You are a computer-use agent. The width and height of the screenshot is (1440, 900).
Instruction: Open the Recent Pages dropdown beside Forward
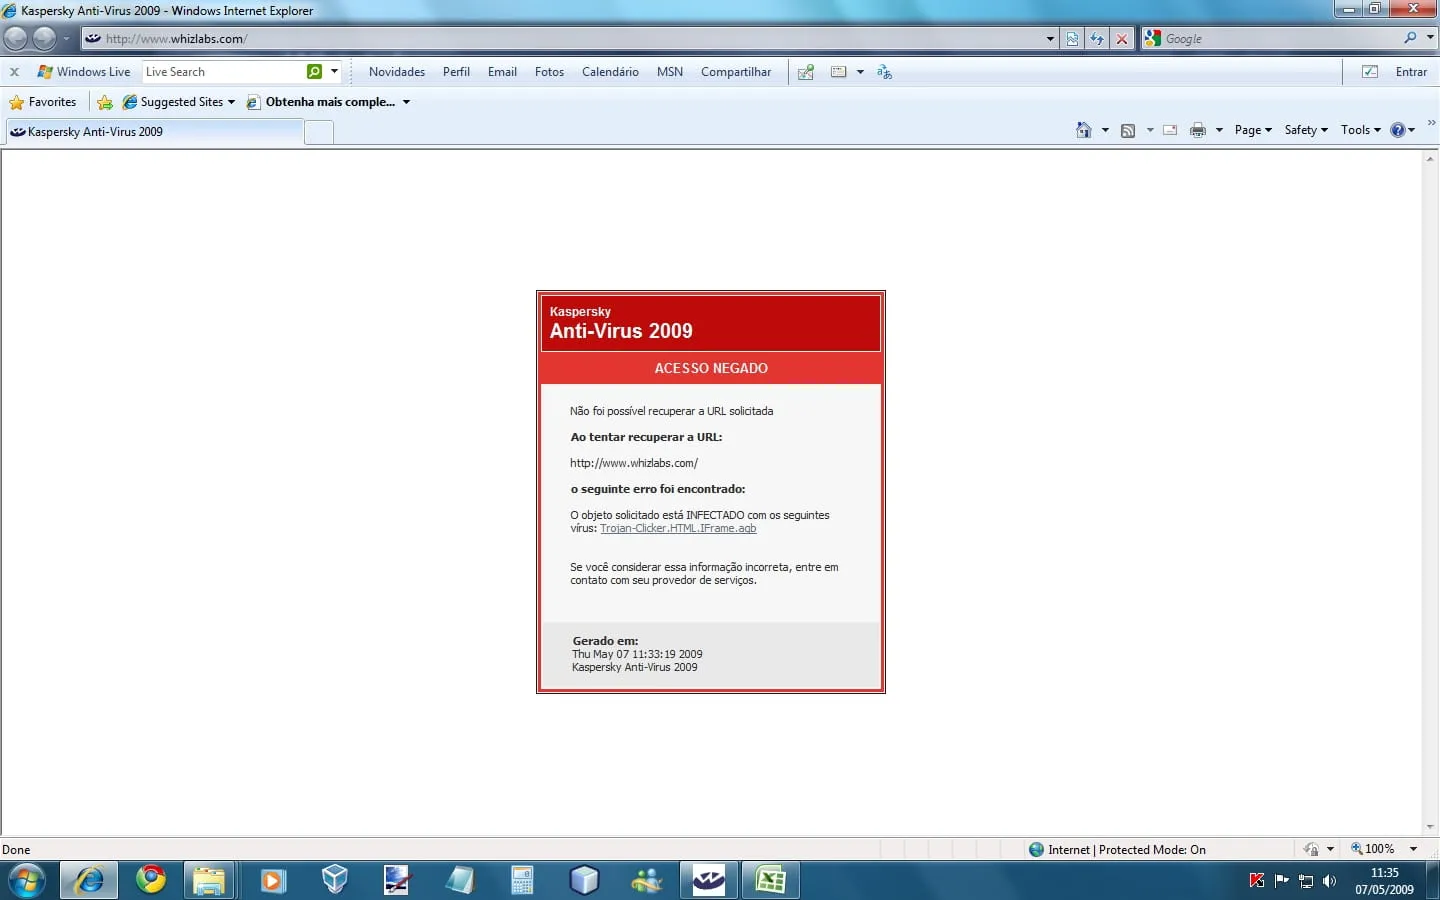coord(66,39)
